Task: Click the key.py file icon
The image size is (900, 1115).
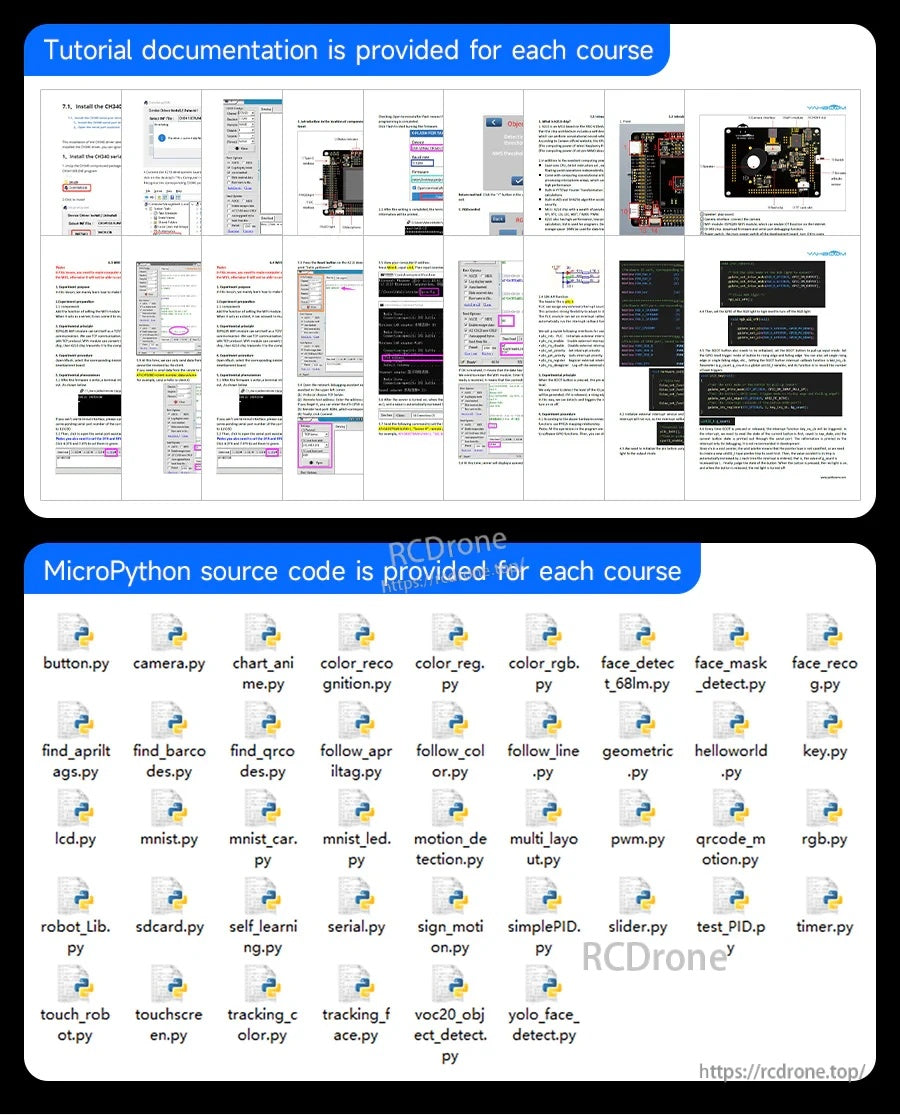Action: pos(825,720)
